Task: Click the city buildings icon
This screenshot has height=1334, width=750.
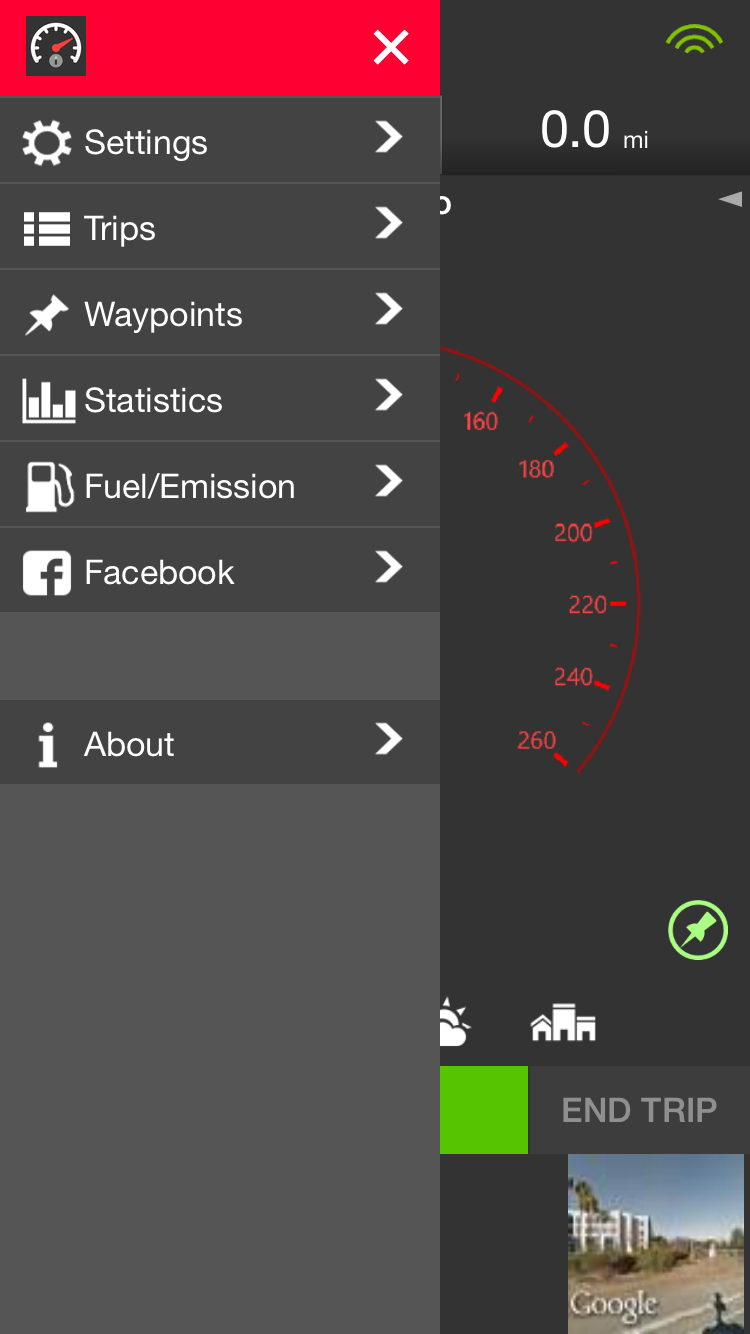Action: pyautogui.click(x=563, y=1024)
